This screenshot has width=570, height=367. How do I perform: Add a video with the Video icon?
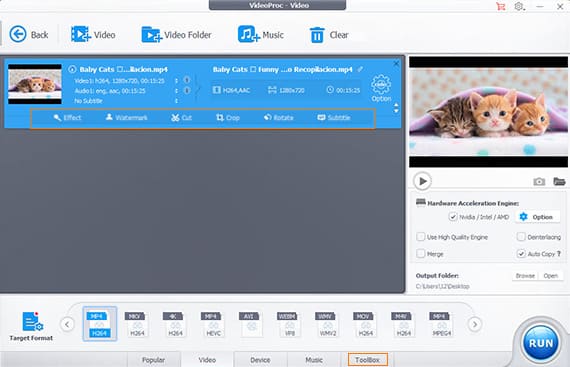[93, 35]
